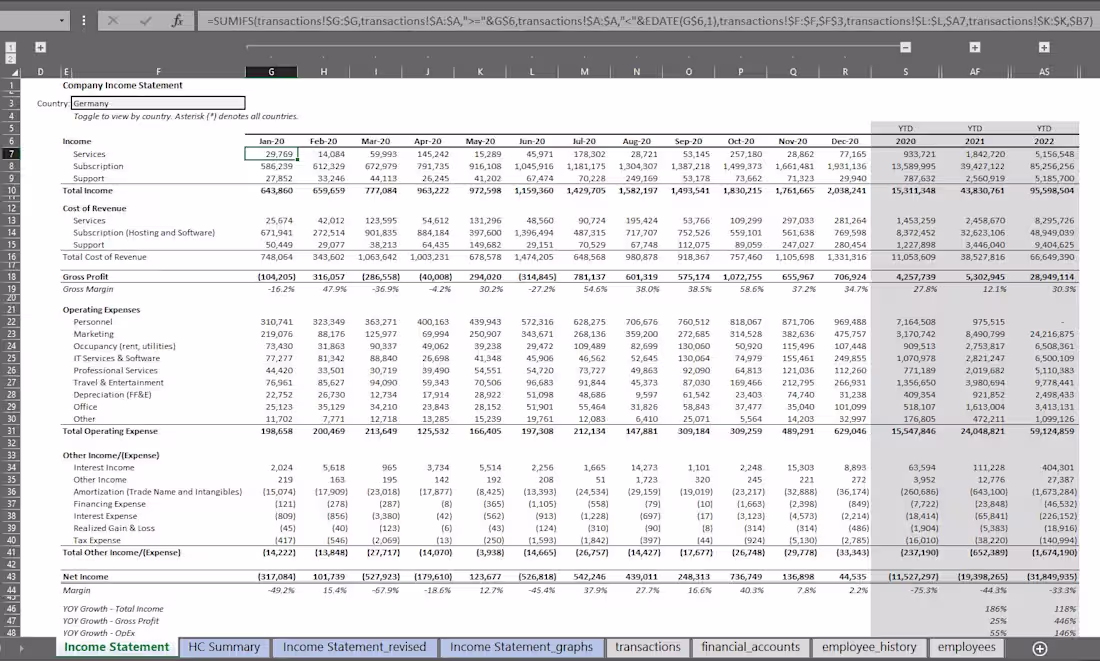This screenshot has width=1100, height=661.
Task: Add a new sheet with plus icon
Action: 1040,648
